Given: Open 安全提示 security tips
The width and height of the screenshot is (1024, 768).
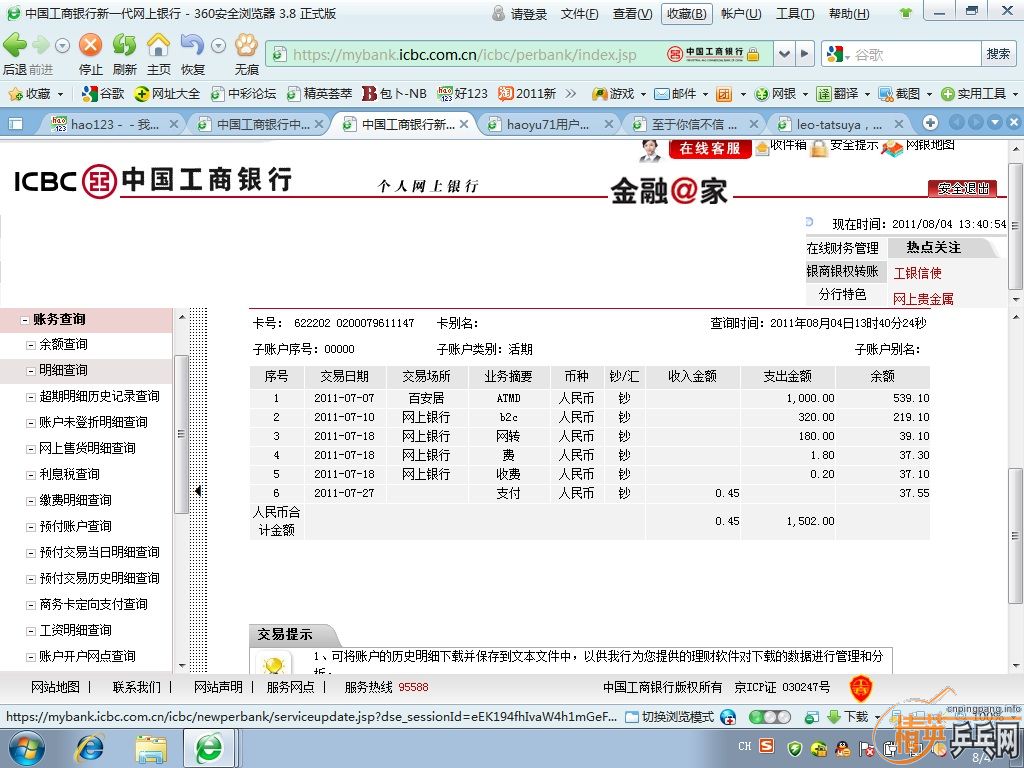Looking at the screenshot, I should point(845,146).
